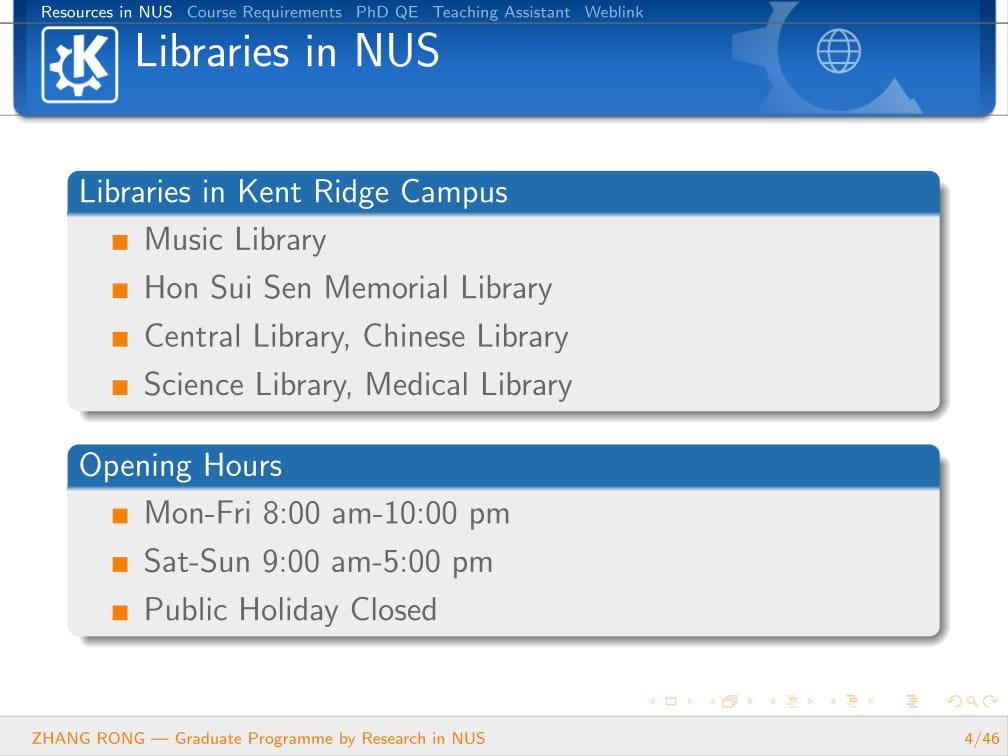Click the globe icon in the header

coord(838,51)
